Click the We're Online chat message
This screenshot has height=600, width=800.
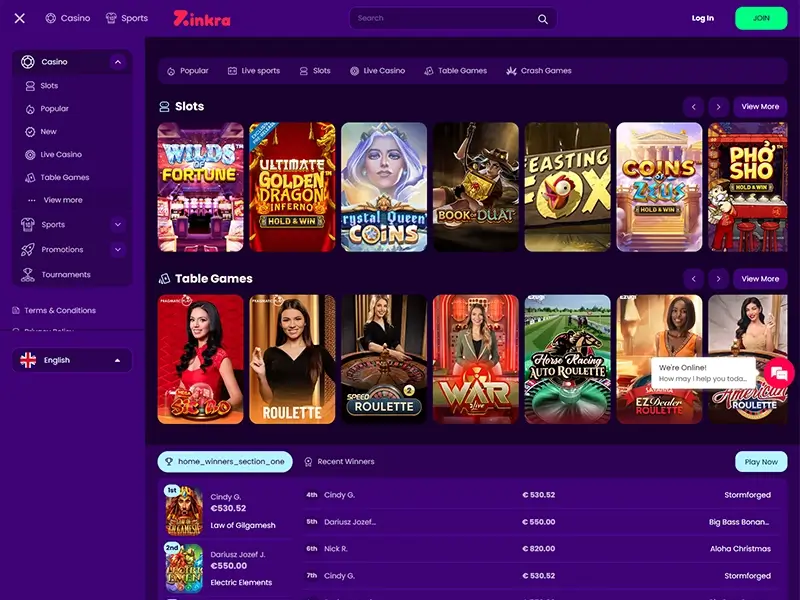(703, 373)
